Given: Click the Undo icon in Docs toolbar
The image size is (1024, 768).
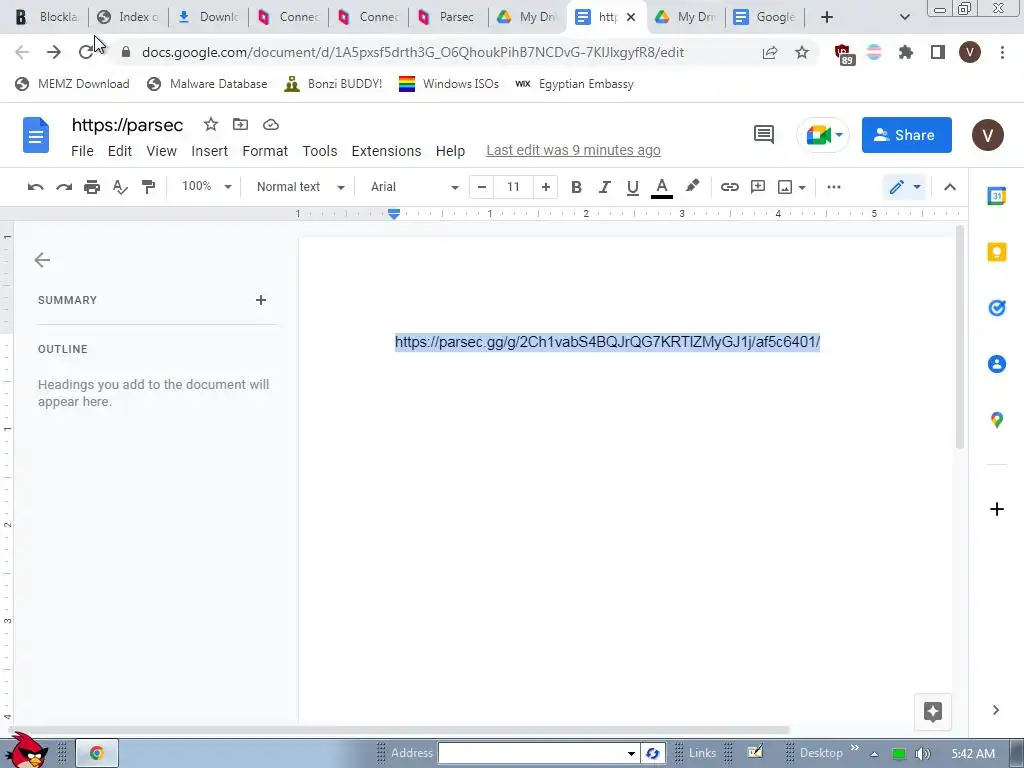Looking at the screenshot, I should pos(35,187).
